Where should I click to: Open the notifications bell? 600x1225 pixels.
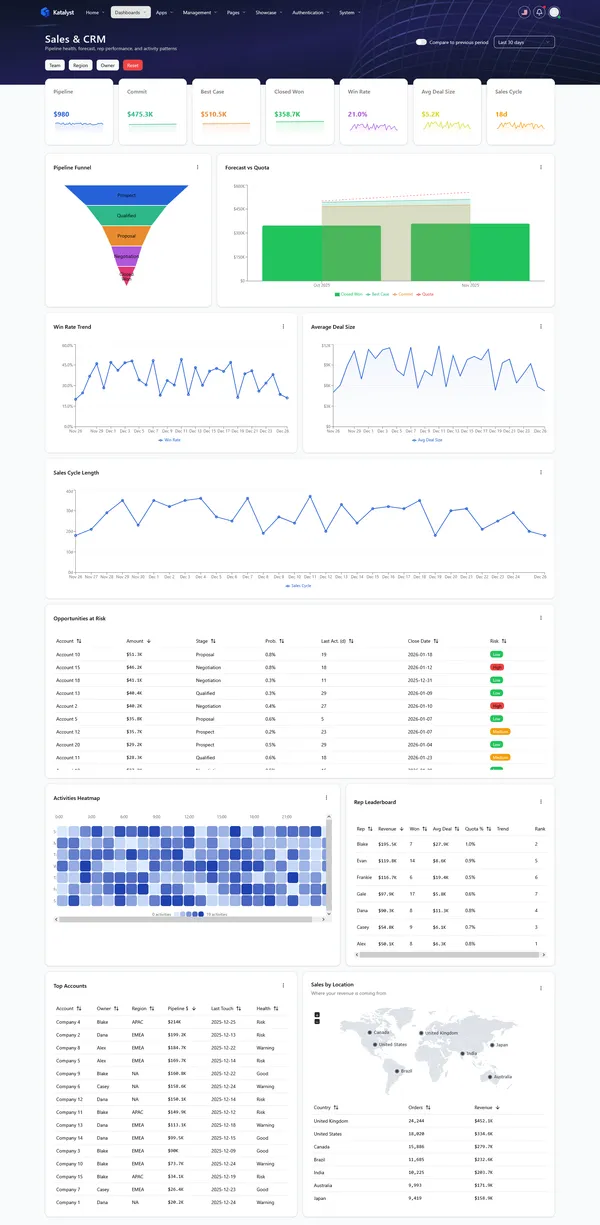(539, 13)
